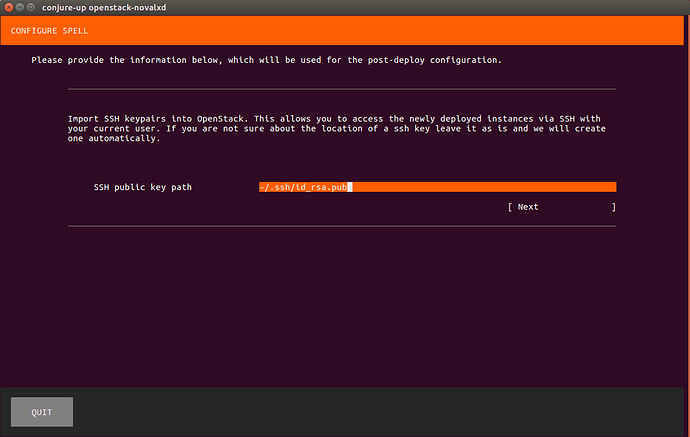690x437 pixels.
Task: Select the Next button
Action: (x=562, y=207)
